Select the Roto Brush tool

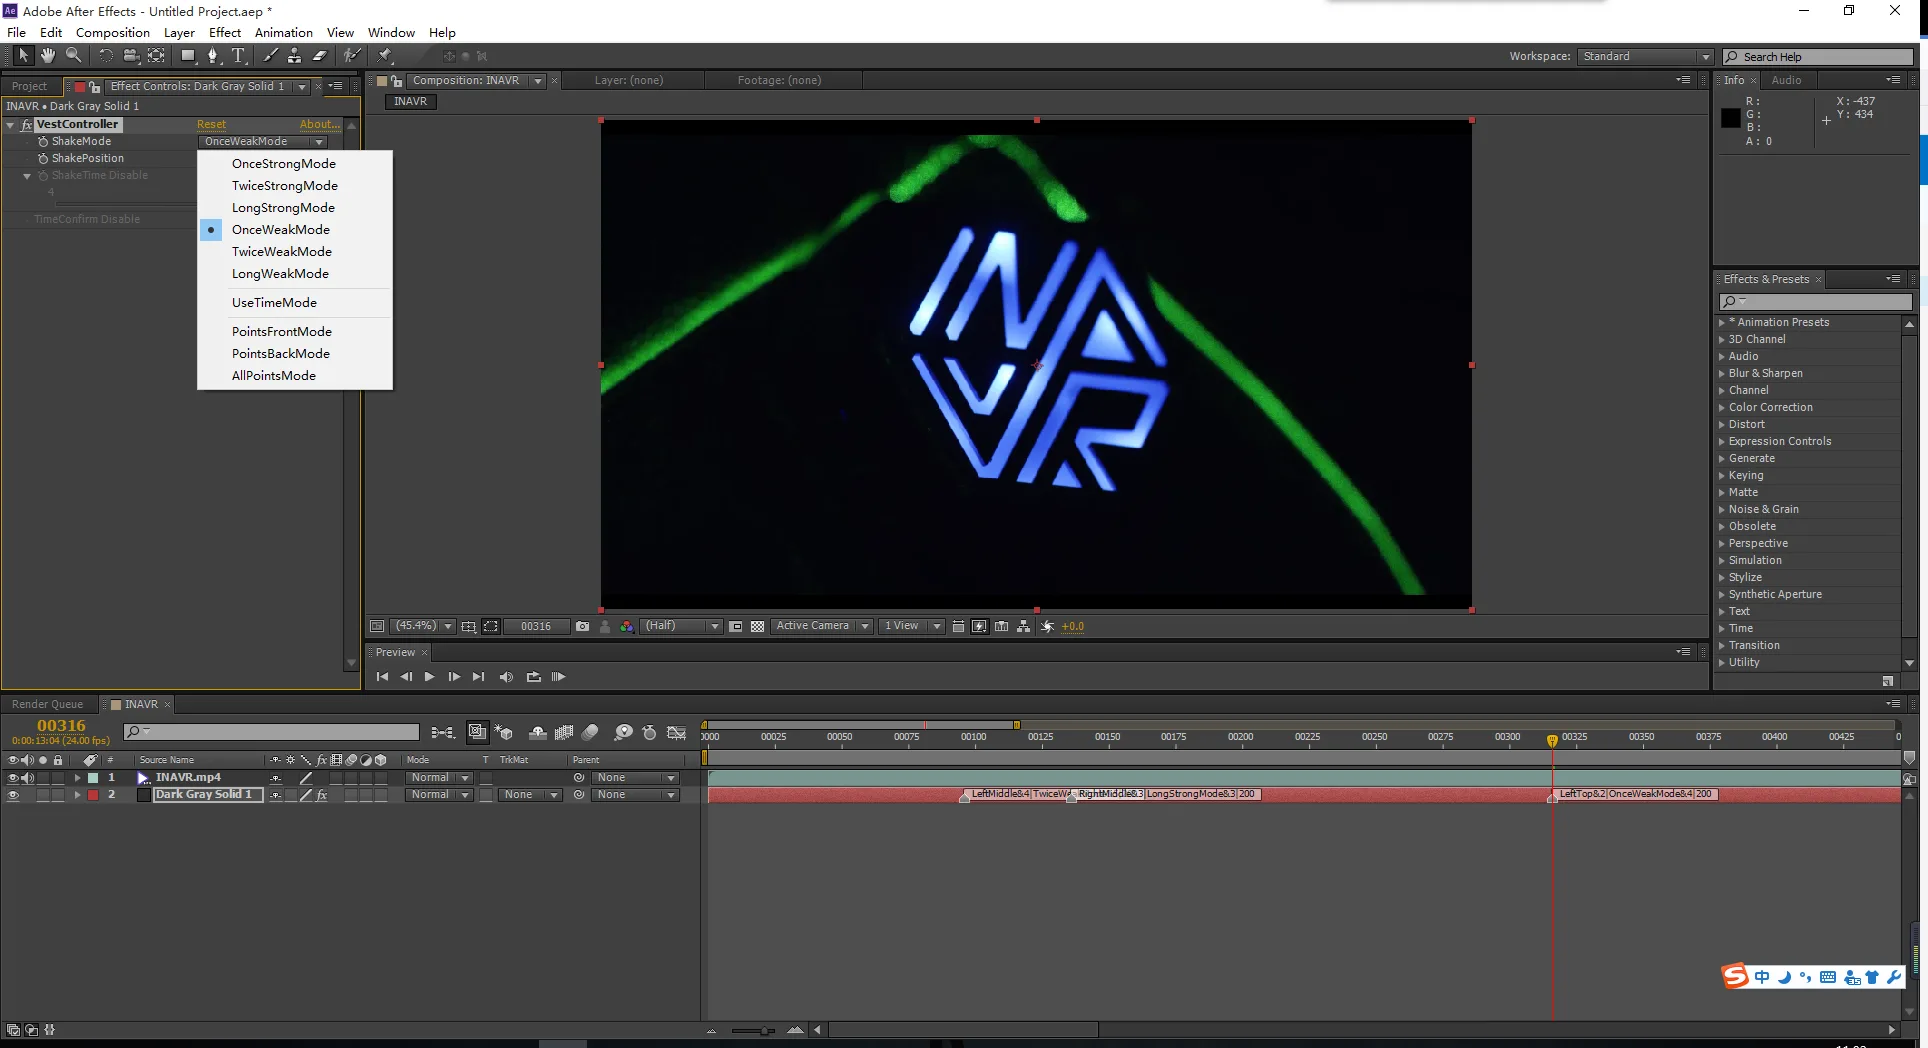[x=352, y=56]
